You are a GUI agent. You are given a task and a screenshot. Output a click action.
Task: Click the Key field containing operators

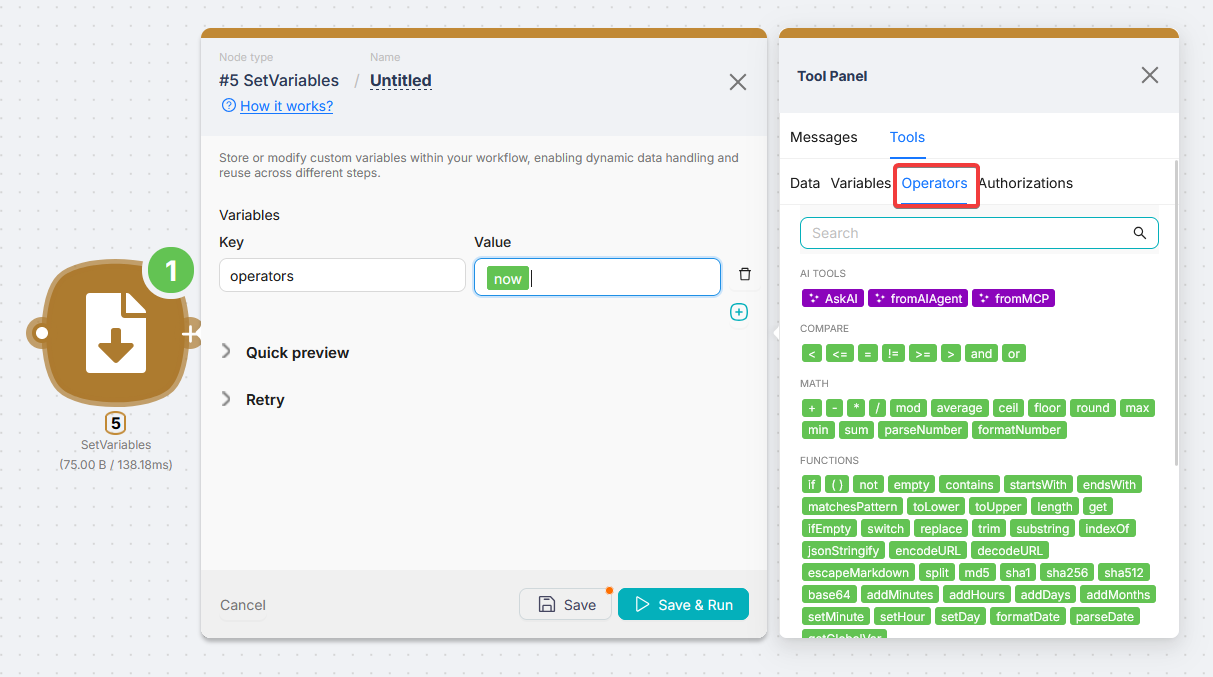342,276
